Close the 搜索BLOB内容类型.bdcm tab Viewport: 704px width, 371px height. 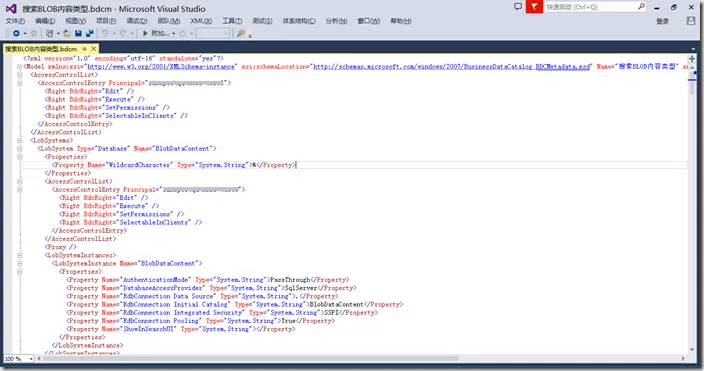(x=93, y=49)
